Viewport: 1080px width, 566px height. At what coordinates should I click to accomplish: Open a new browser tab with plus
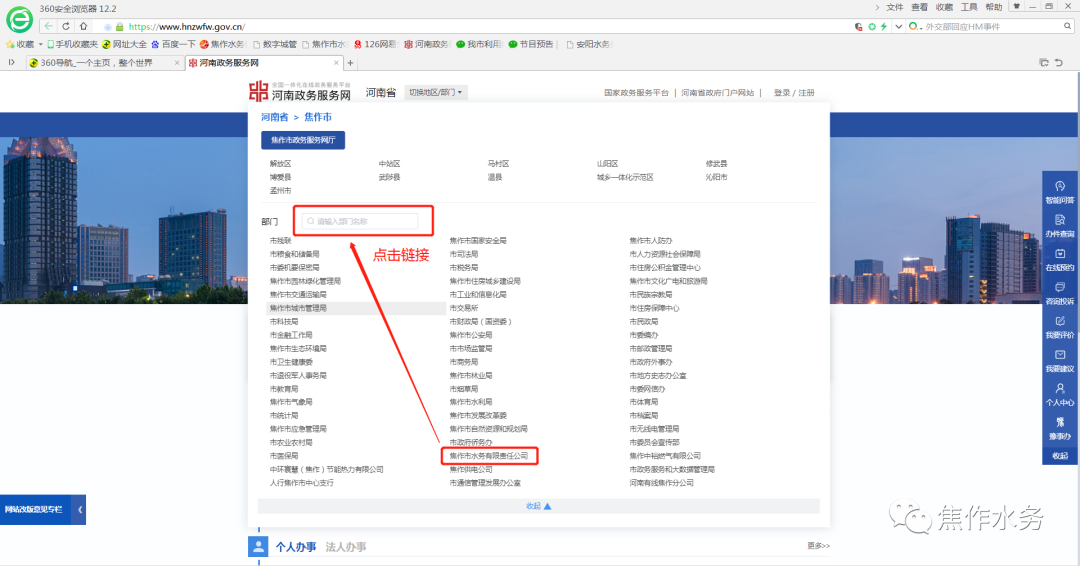click(x=350, y=62)
